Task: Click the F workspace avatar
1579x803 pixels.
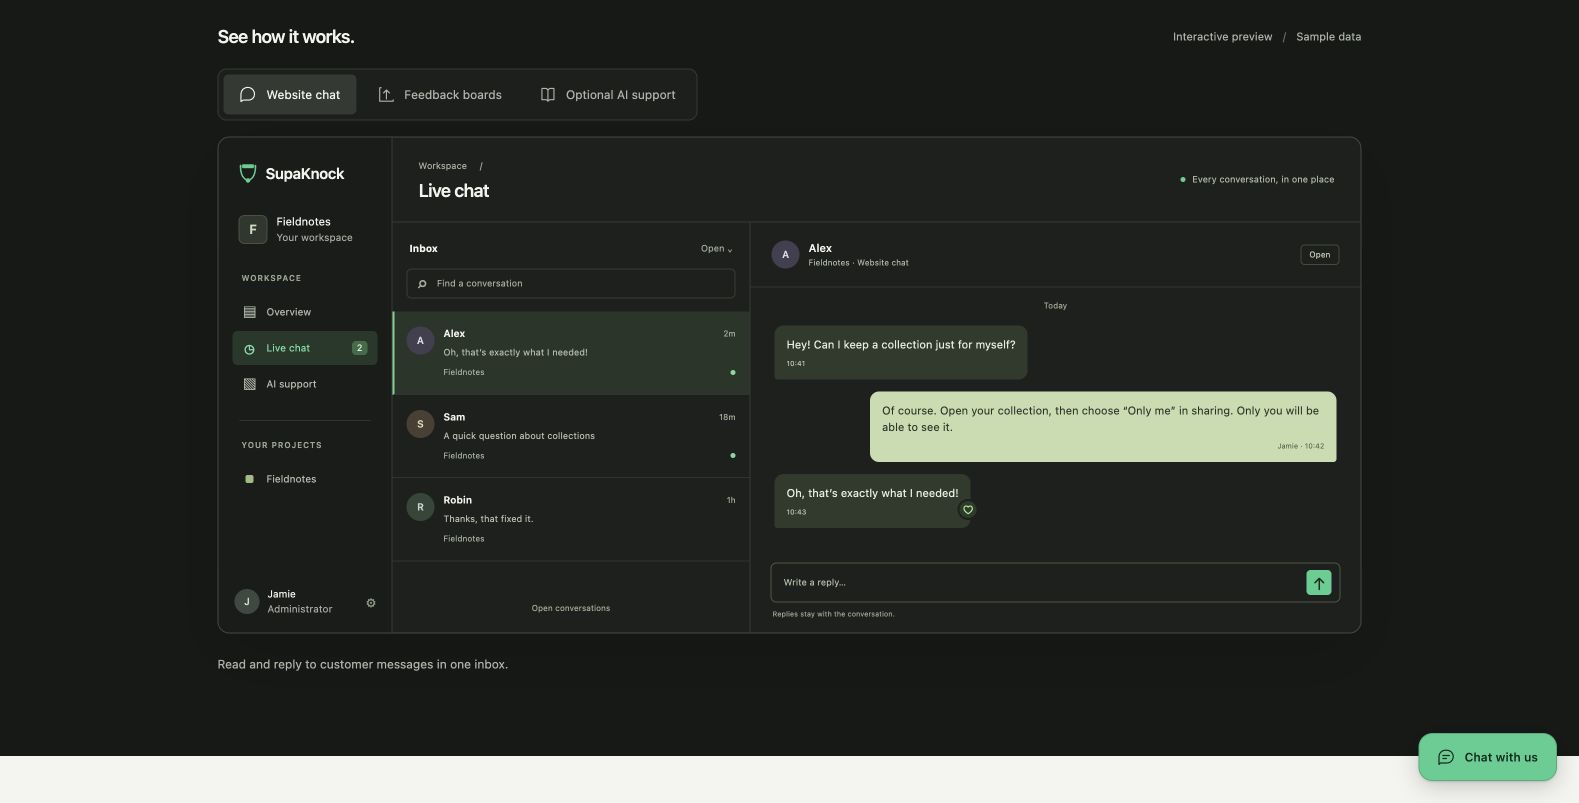Action: 252,229
